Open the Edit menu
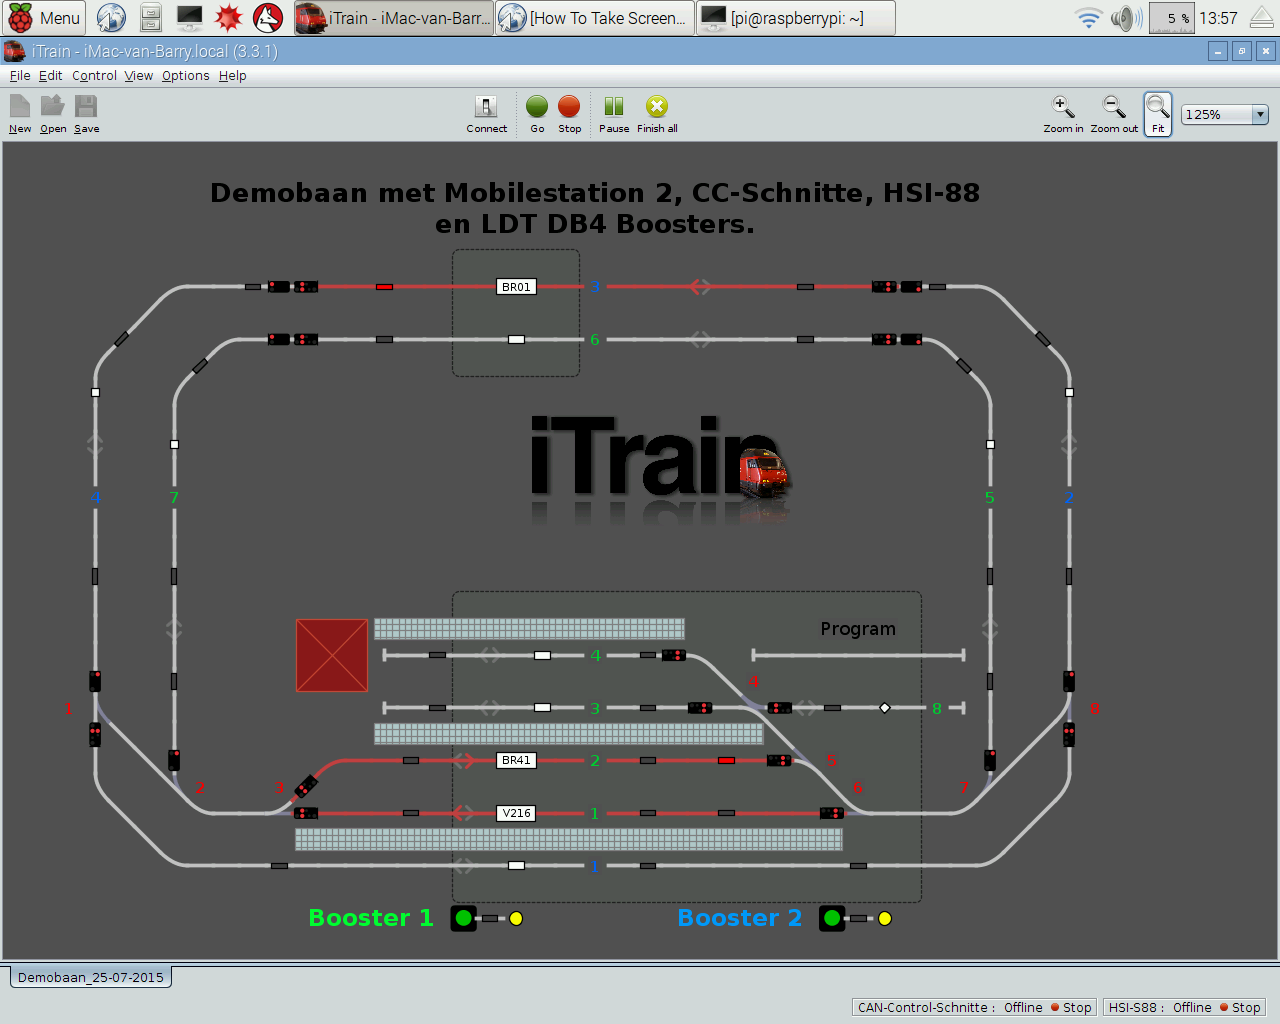1280x1024 pixels. pos(50,76)
